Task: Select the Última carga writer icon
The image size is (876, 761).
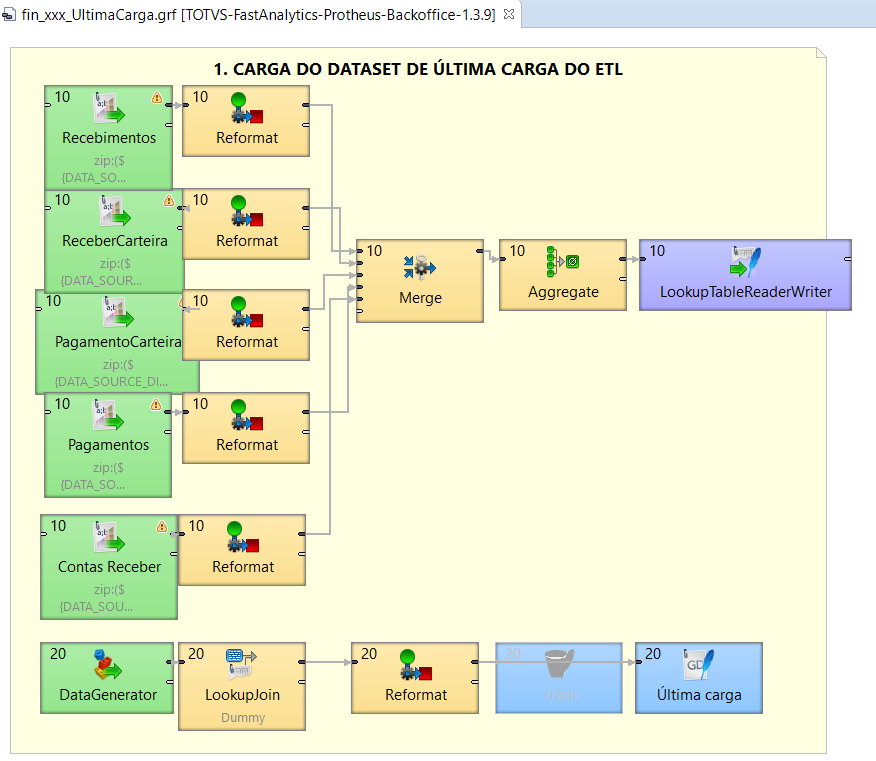Action: pos(698,666)
